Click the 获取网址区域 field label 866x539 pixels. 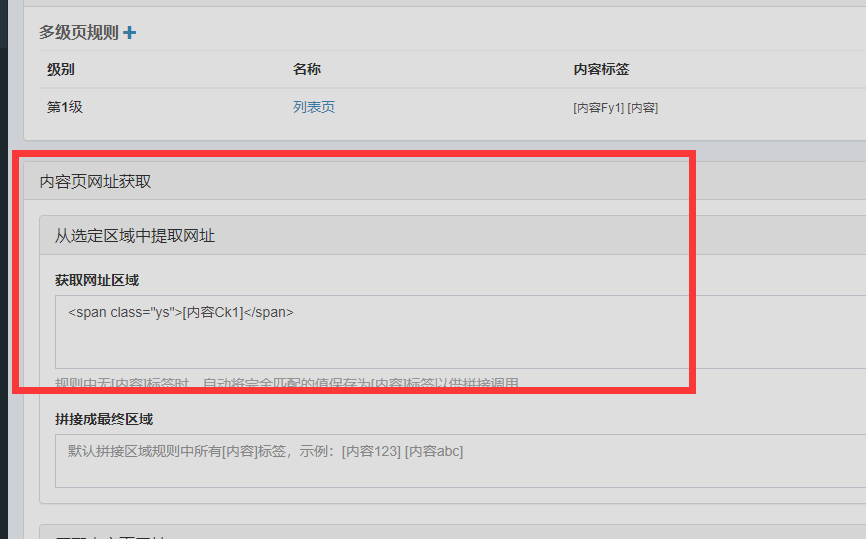tap(97, 280)
